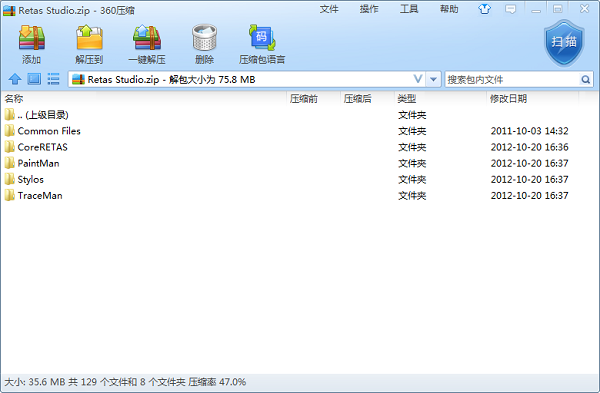Select the 'PaintMan' folder name
Screen dimensions: 600x393
point(38,163)
